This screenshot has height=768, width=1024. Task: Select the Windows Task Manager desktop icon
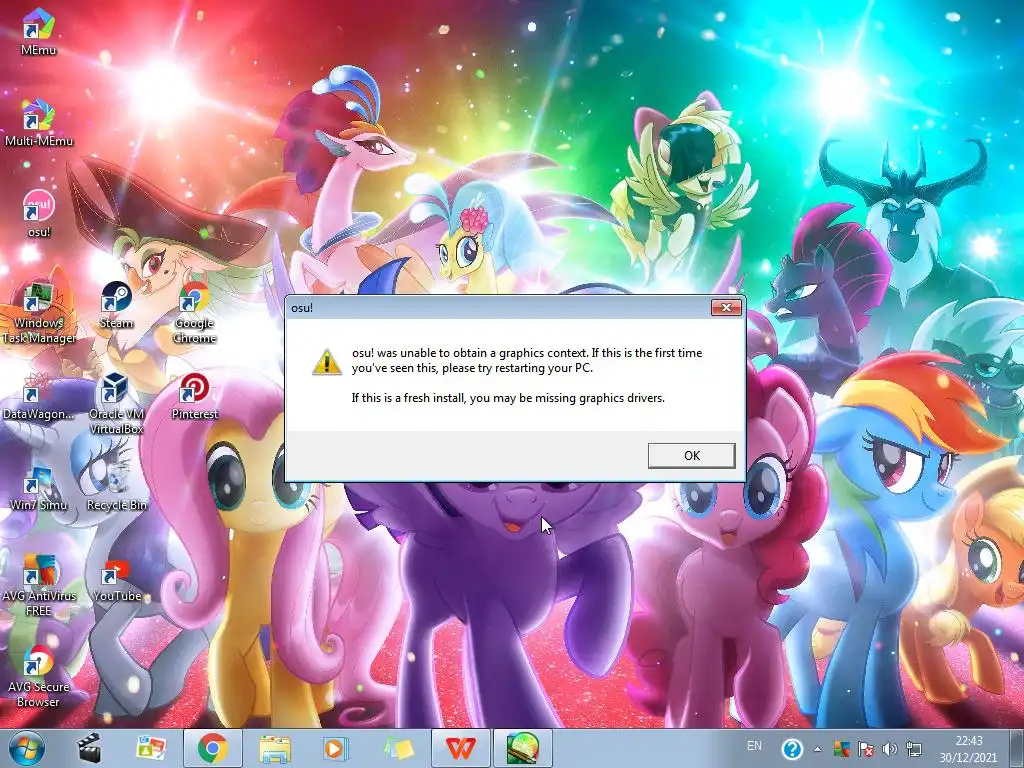(x=39, y=312)
